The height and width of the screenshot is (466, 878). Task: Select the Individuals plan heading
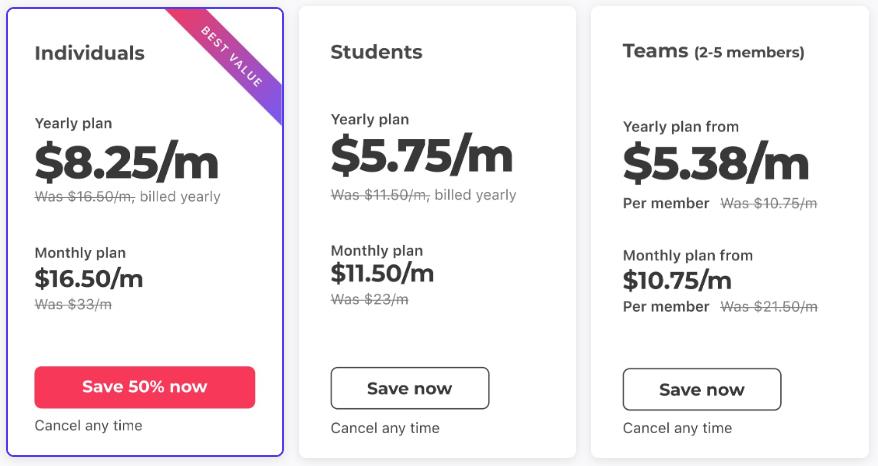89,53
